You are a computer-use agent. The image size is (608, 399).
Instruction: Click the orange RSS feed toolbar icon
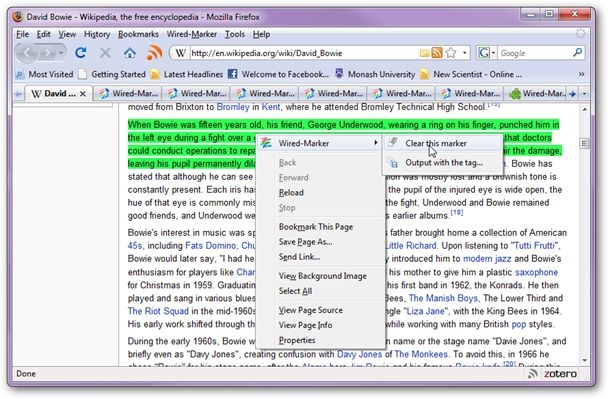(x=154, y=52)
